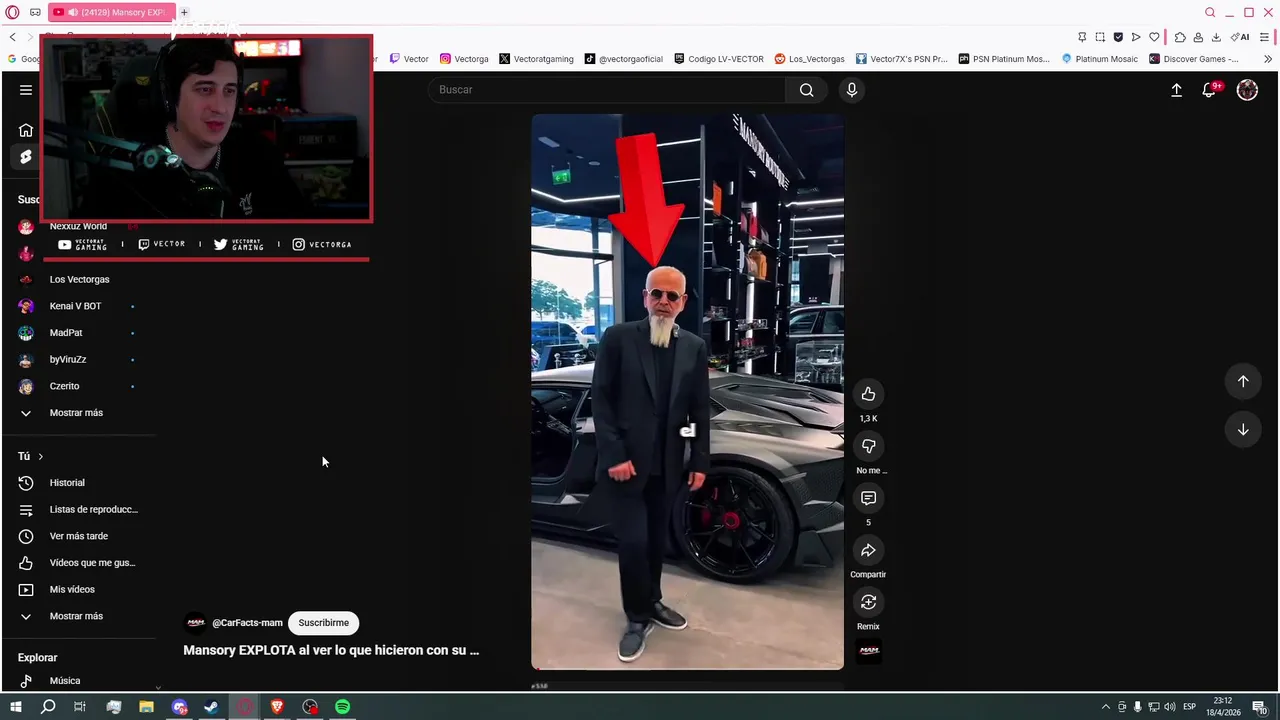Image resolution: width=1280 pixels, height=720 pixels.
Task: Take a snapshot with Opera's capture tool
Action: click(1100, 37)
